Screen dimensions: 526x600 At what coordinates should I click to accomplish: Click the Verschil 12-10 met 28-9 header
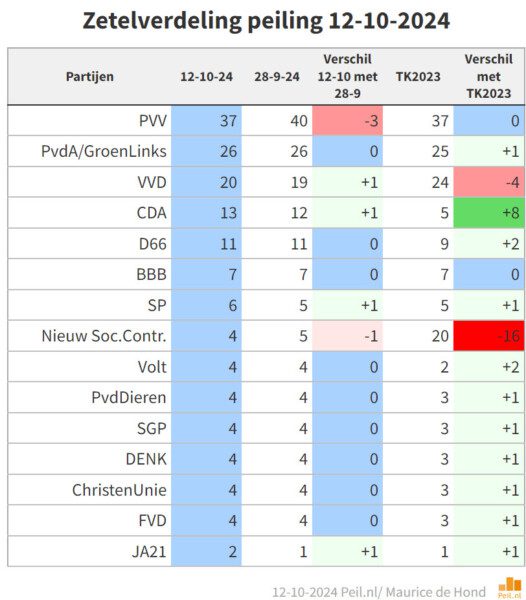pos(347,77)
